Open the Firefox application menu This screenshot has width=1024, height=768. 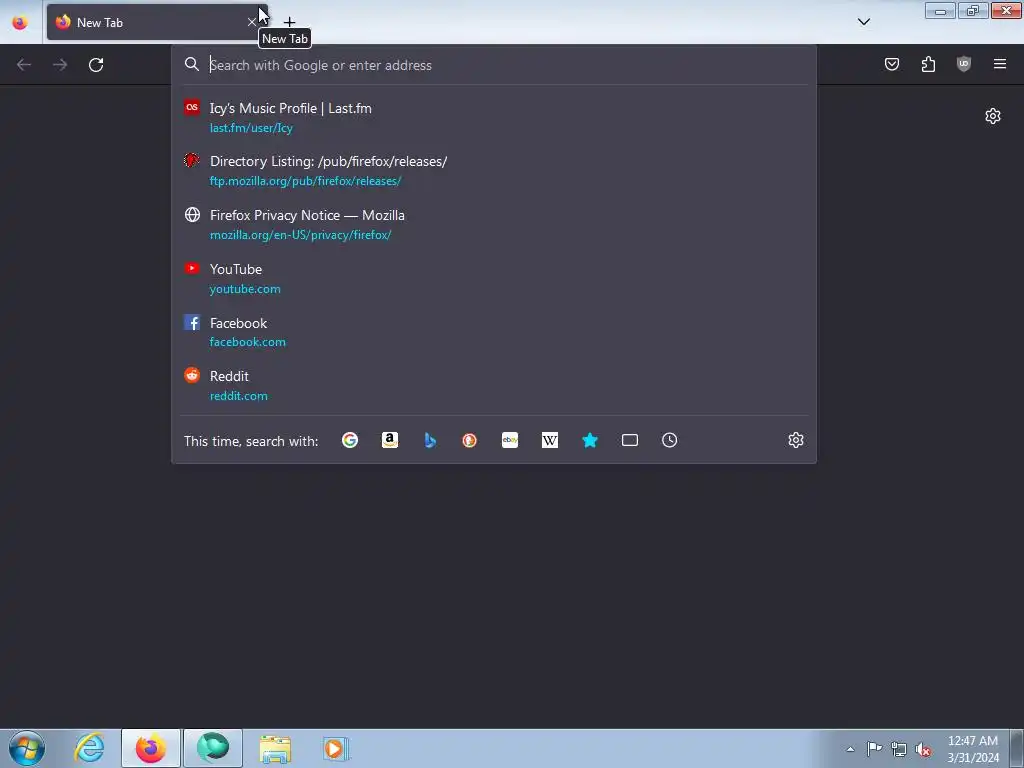[1000, 64]
